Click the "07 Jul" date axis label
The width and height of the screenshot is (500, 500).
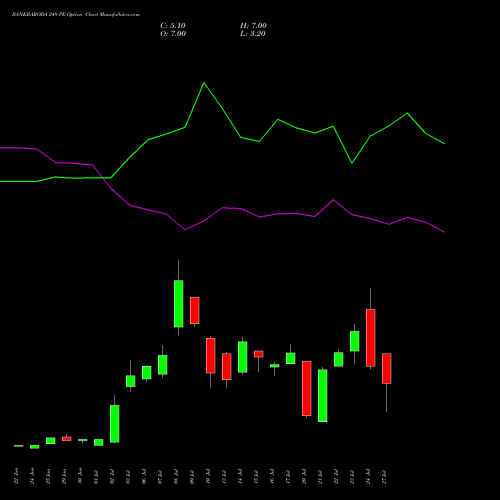click(160, 477)
